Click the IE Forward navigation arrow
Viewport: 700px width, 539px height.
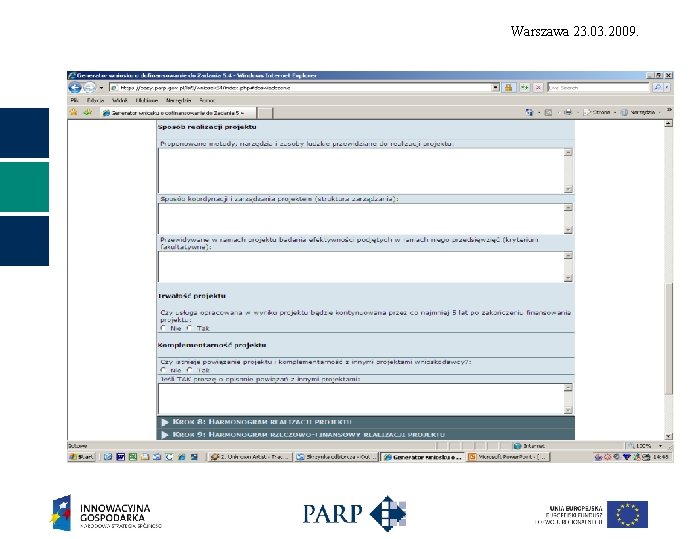89,88
